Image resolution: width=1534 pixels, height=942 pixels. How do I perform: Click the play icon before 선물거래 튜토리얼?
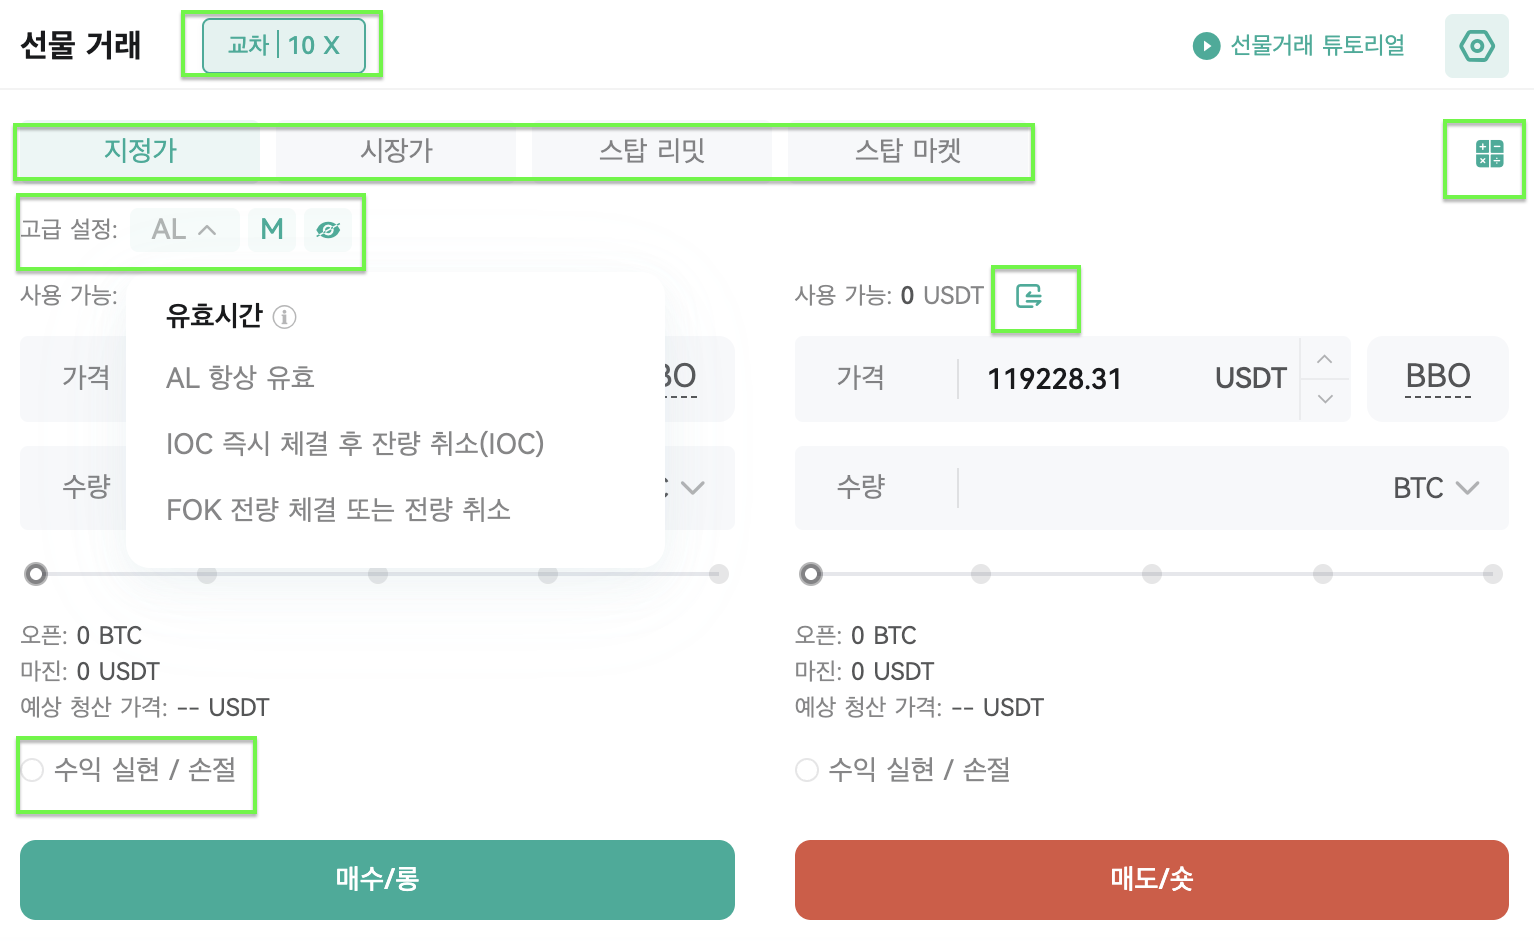[x=1206, y=46]
